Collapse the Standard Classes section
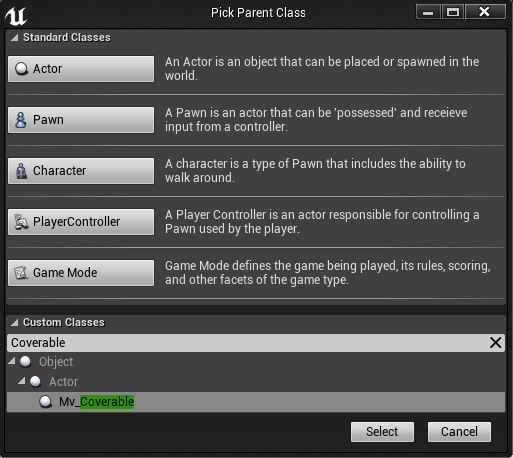The height and width of the screenshot is (458, 513). click(x=14, y=38)
